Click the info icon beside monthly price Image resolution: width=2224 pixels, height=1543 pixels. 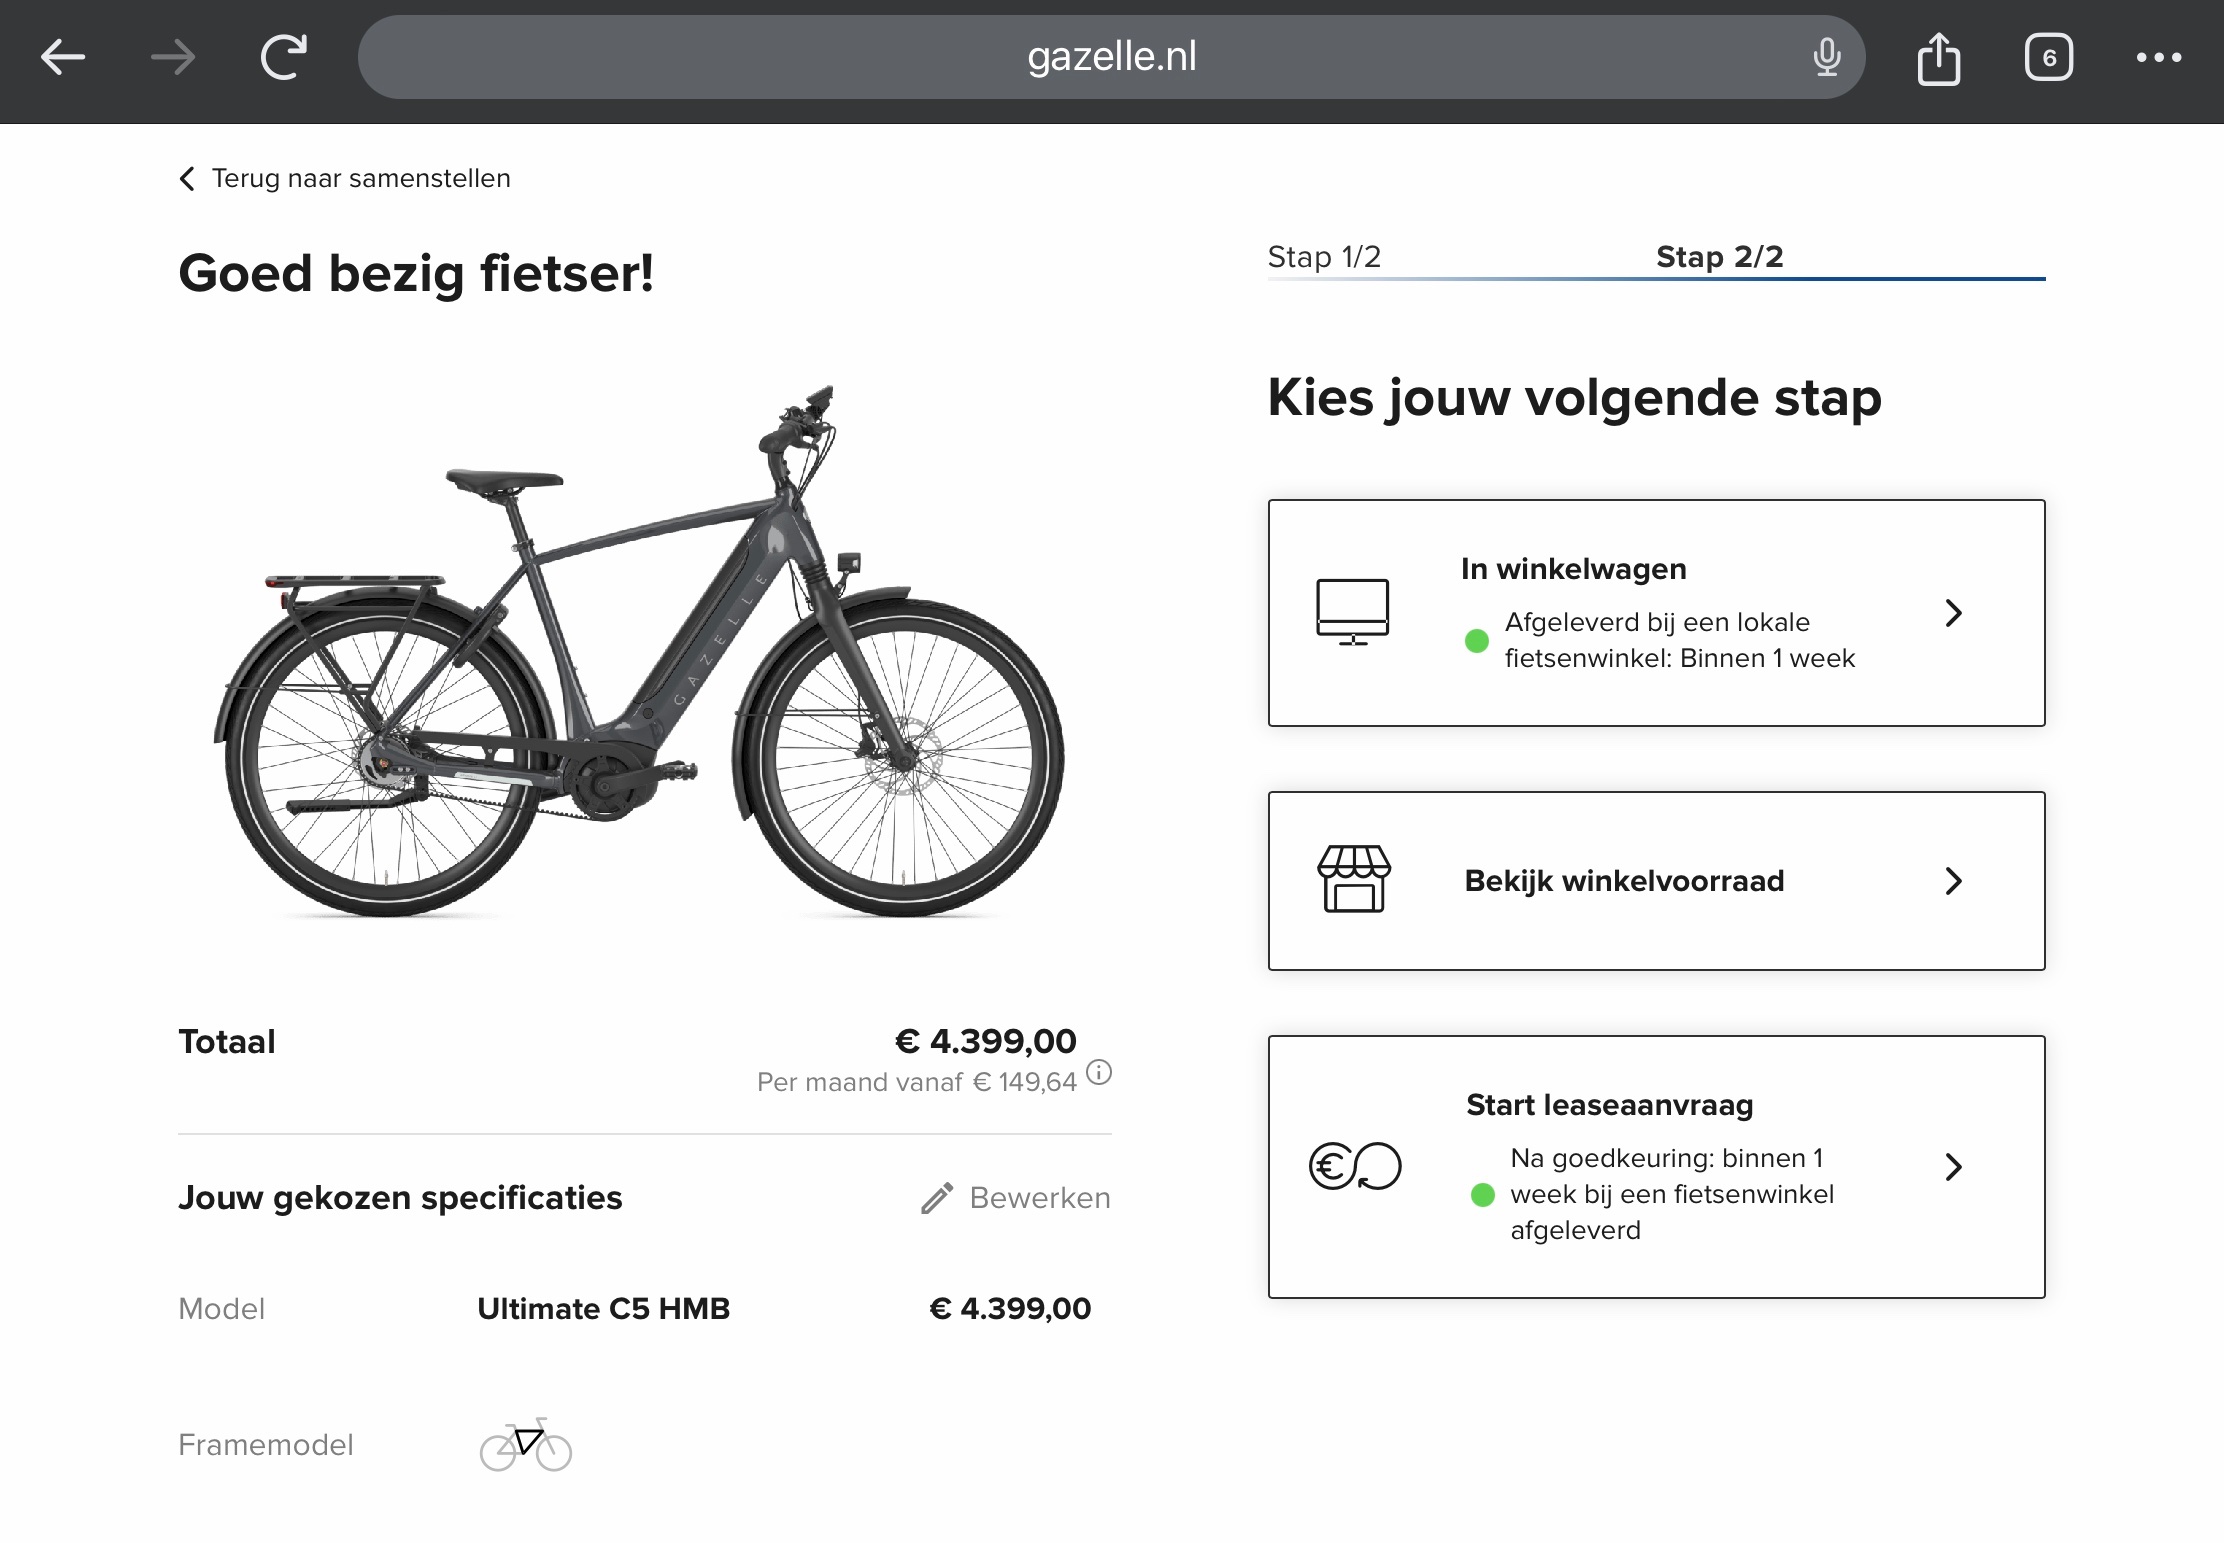[1099, 1073]
